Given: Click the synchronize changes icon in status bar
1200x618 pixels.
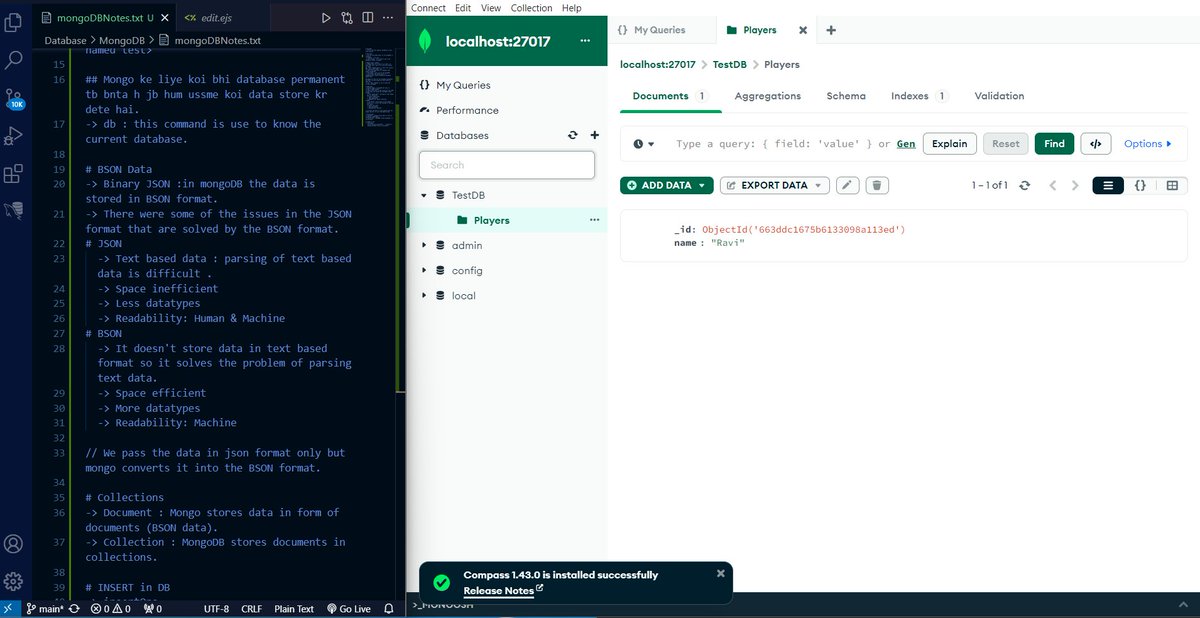Looking at the screenshot, I should 75,608.
